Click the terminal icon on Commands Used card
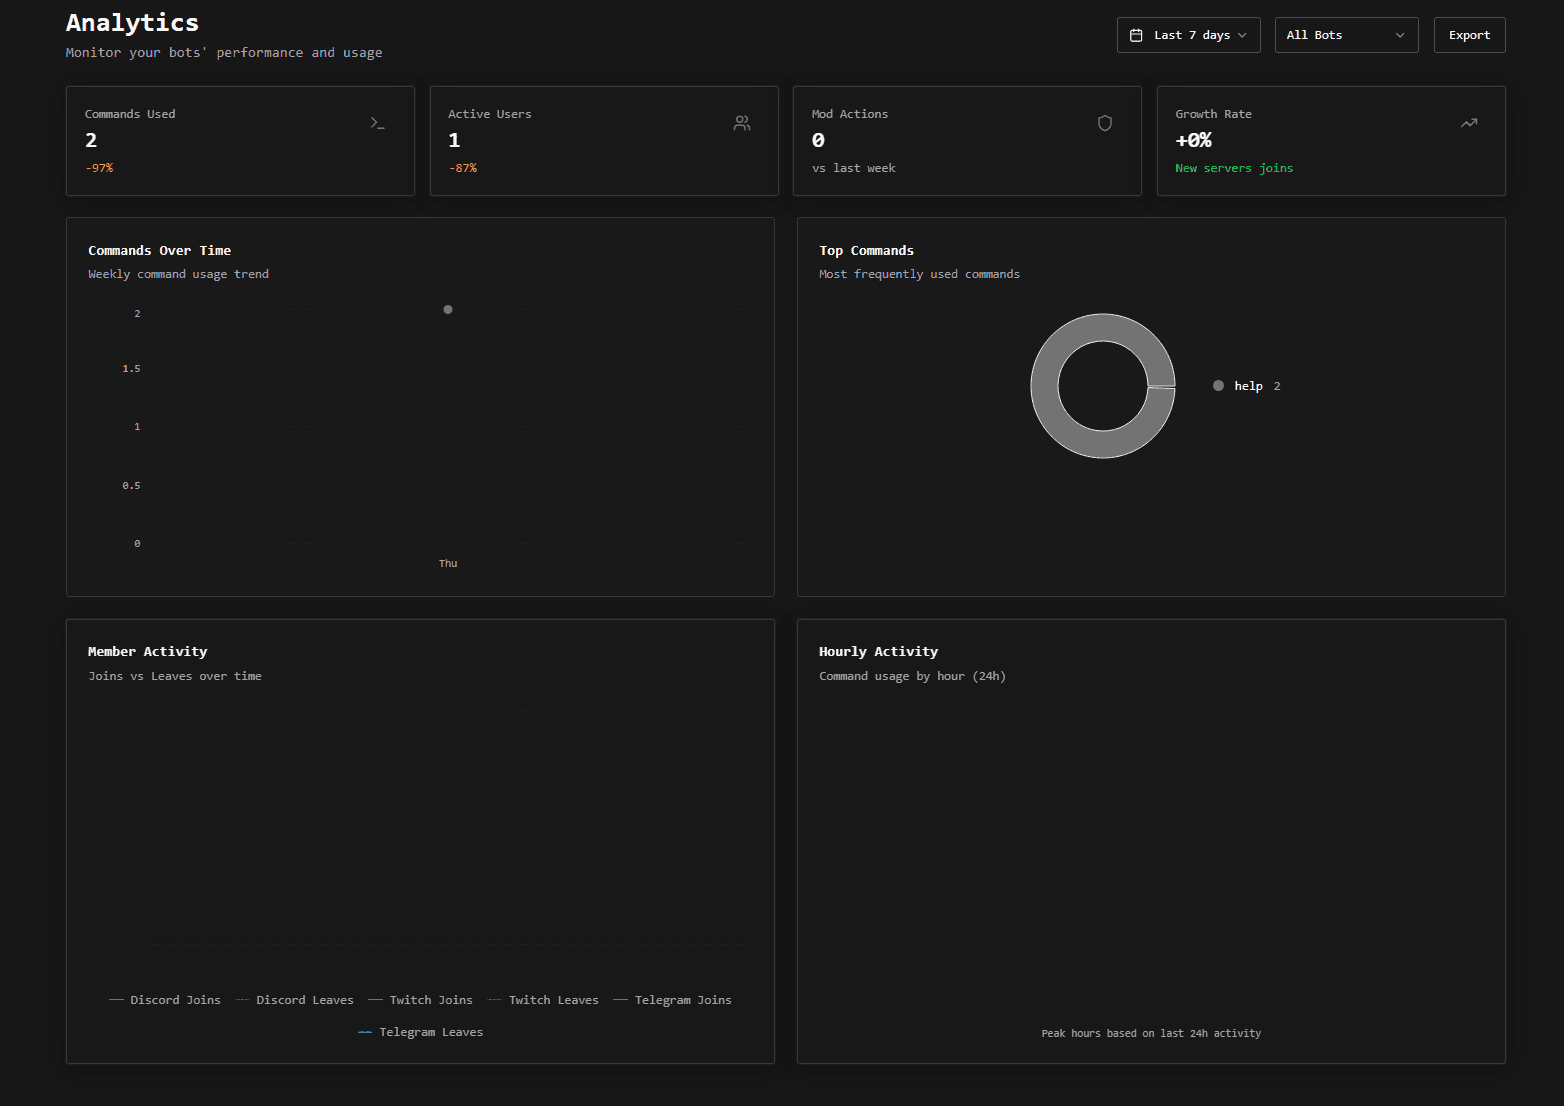 378,122
